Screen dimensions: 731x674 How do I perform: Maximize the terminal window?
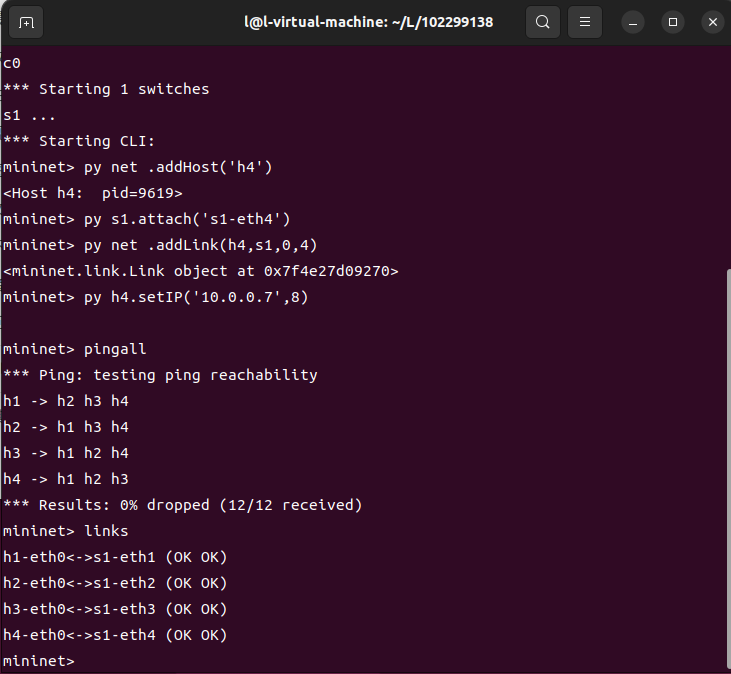tap(673, 22)
